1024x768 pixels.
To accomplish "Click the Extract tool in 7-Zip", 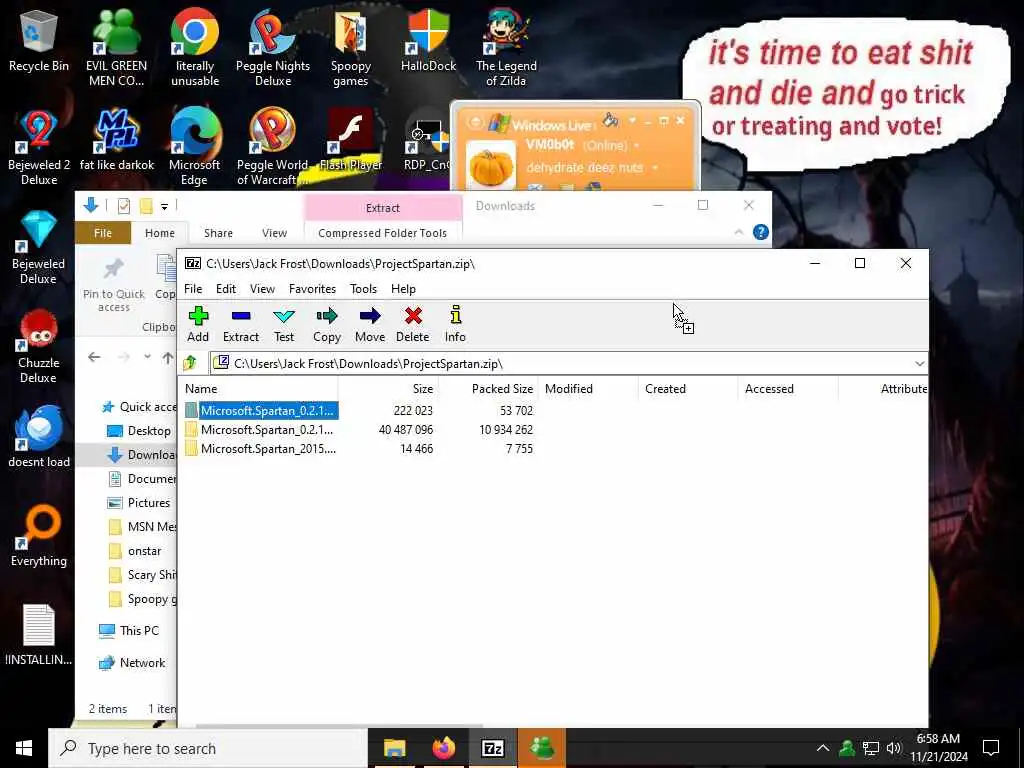I will (x=241, y=325).
